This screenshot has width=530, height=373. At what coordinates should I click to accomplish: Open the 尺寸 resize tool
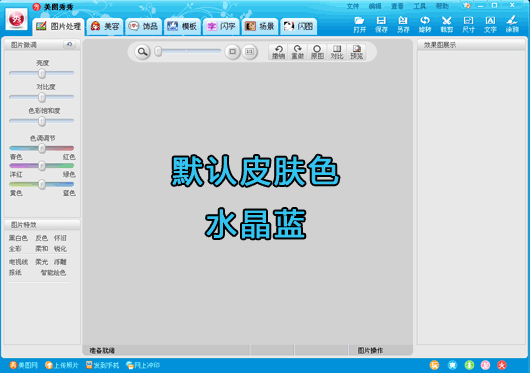pos(468,24)
